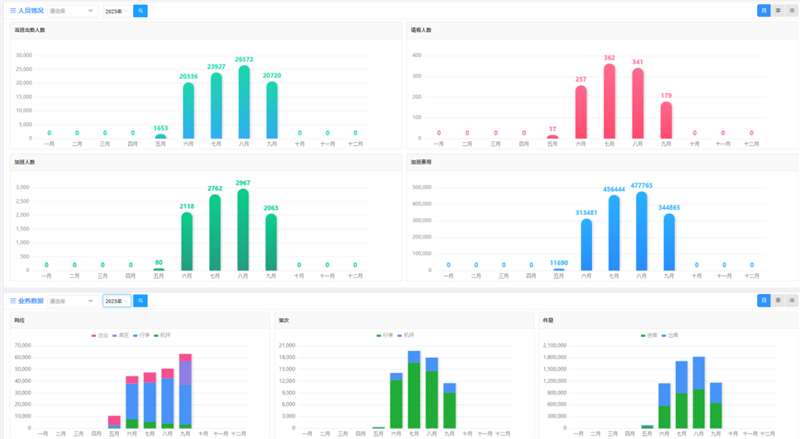Switch 业务数据 view to 季 tab
Screen dimensions: 800x439
778,300
